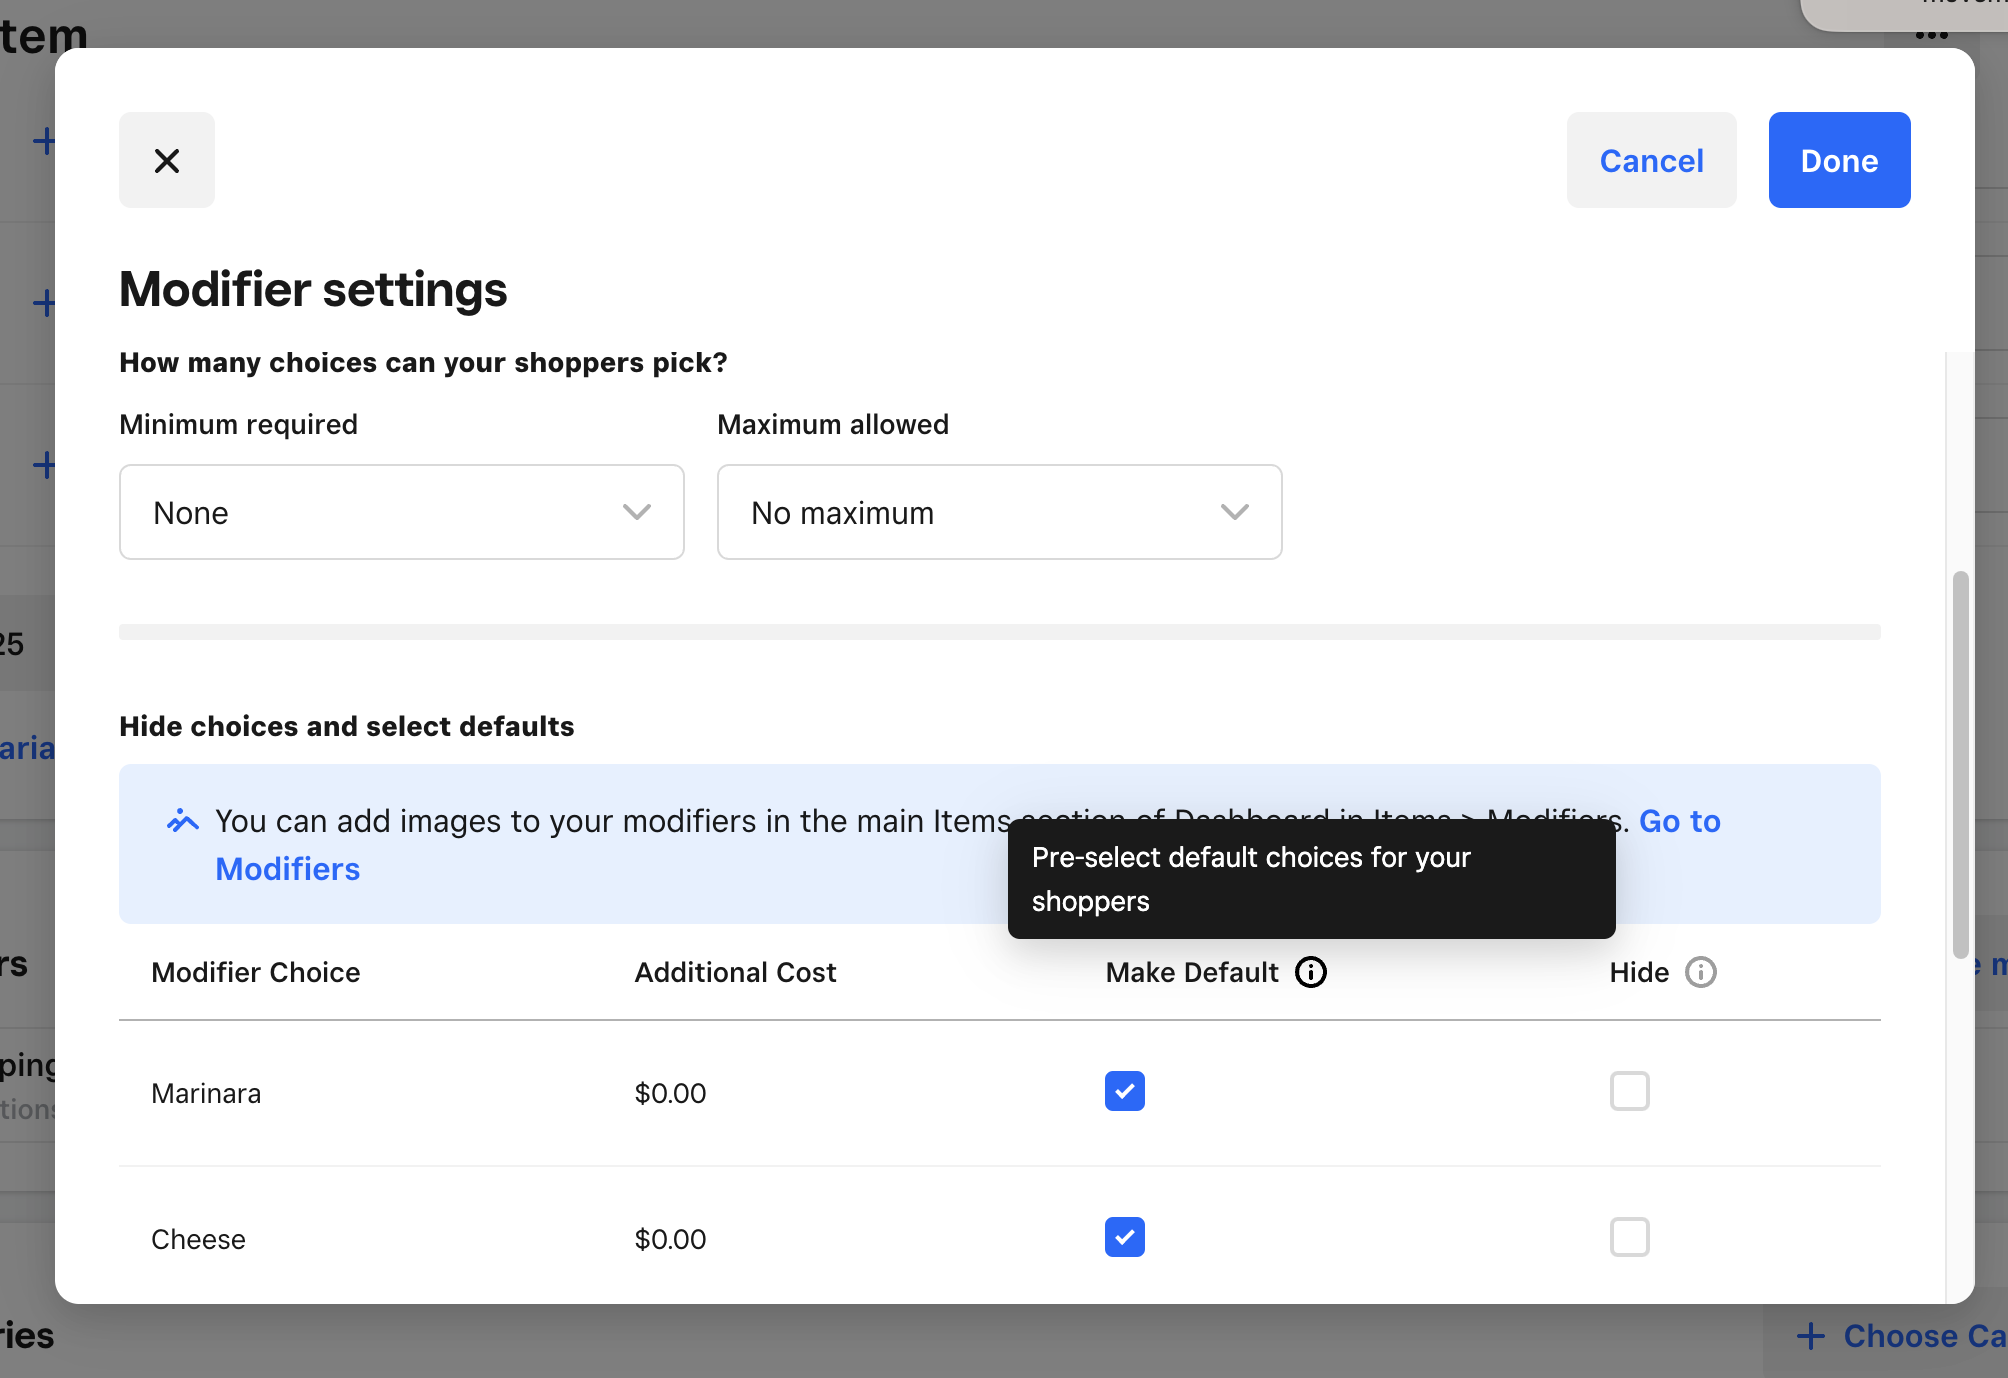
Task: Click image icon in the blue banner
Action: coord(183,821)
